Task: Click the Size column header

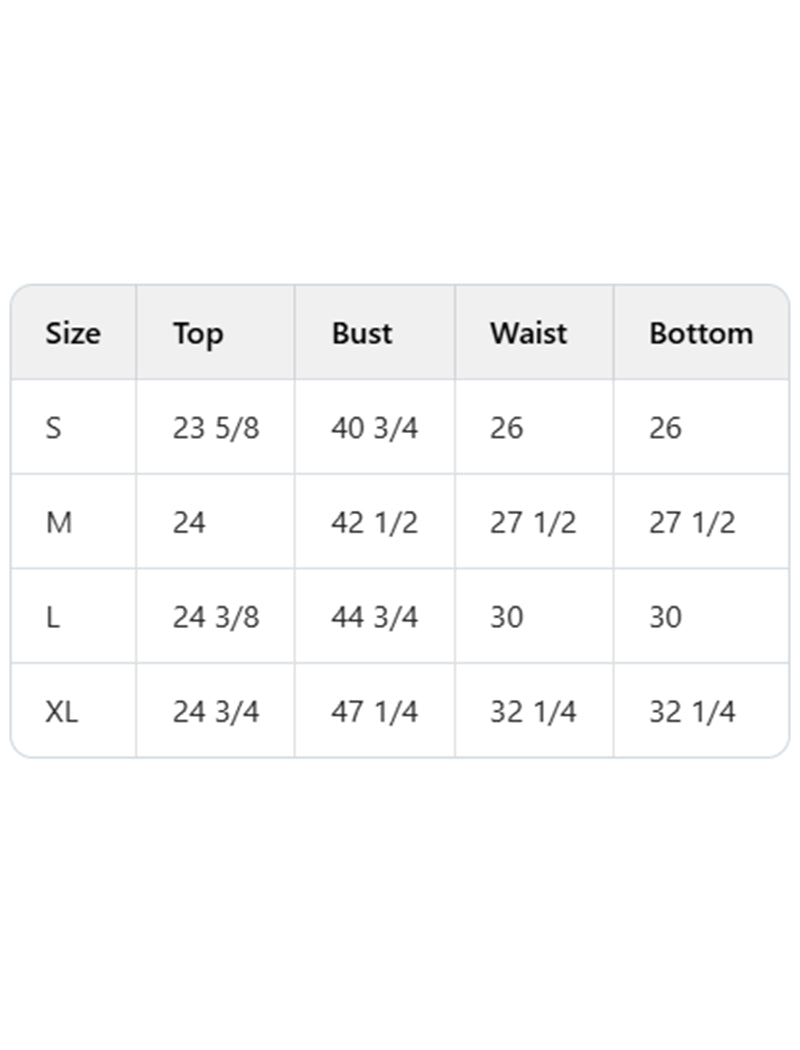Action: coord(73,333)
